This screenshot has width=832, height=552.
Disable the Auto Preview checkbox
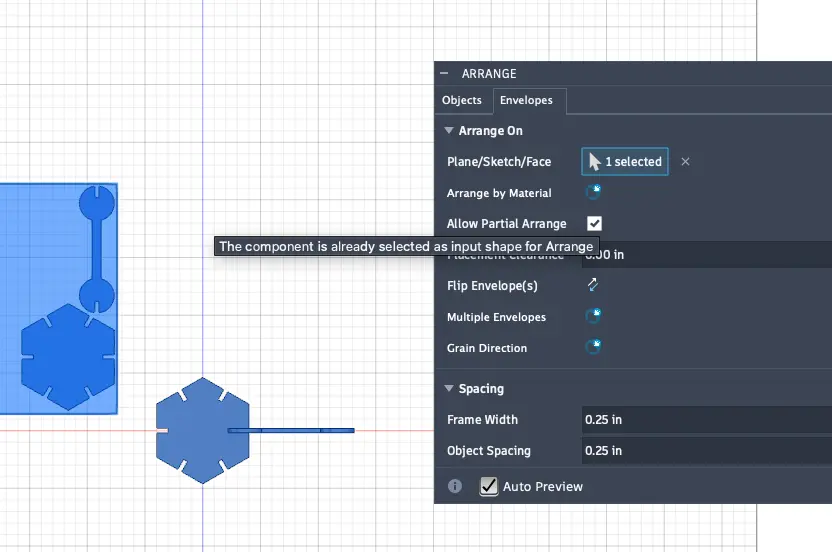coord(488,486)
